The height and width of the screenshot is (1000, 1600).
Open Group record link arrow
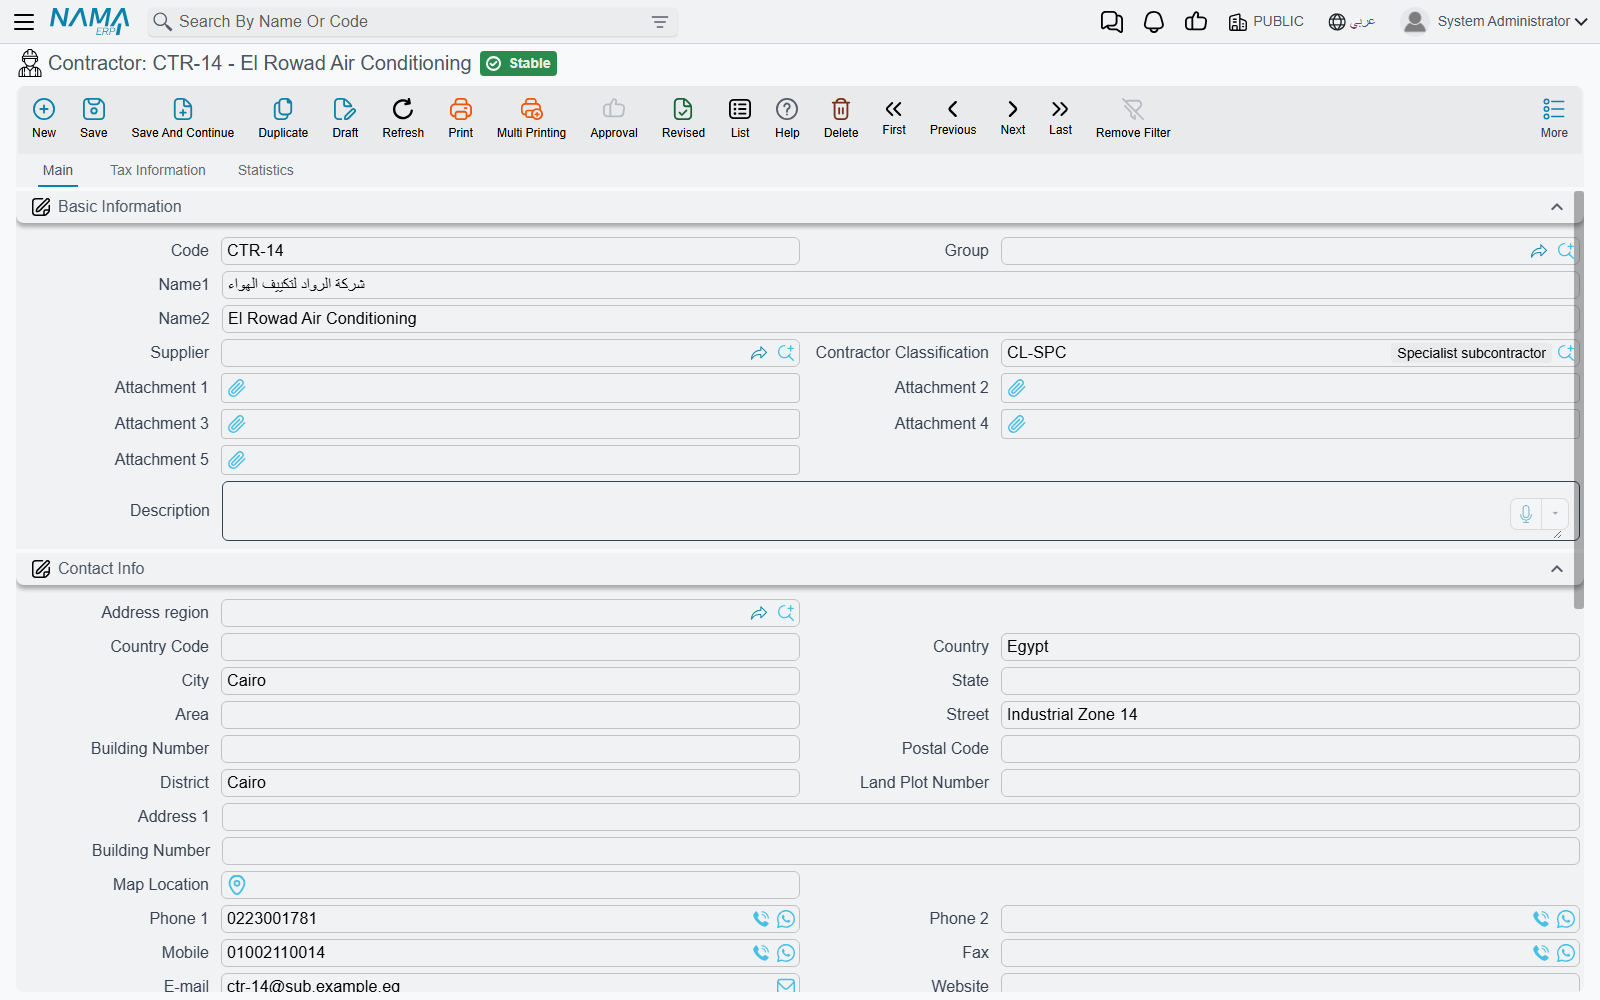(1539, 251)
